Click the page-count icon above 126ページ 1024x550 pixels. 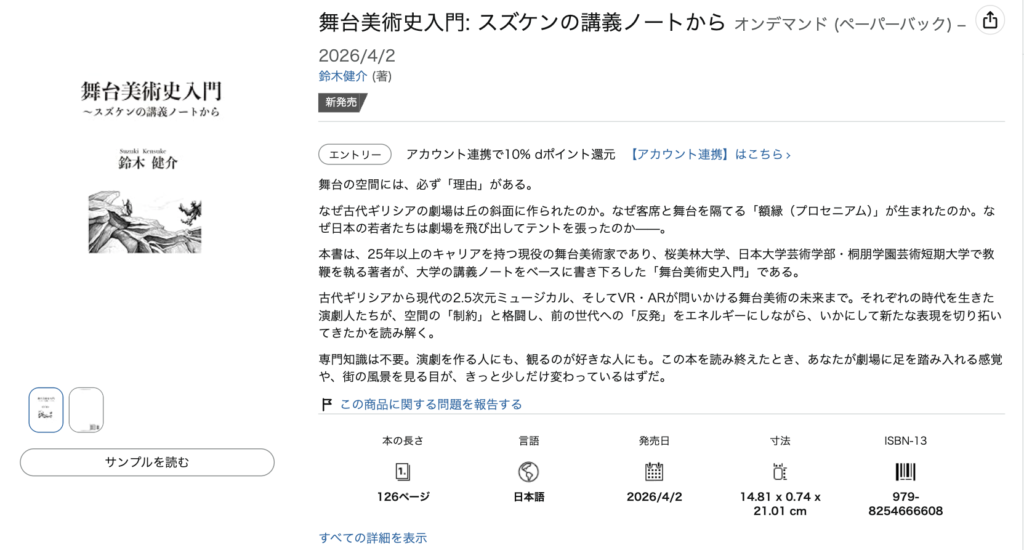[403, 471]
